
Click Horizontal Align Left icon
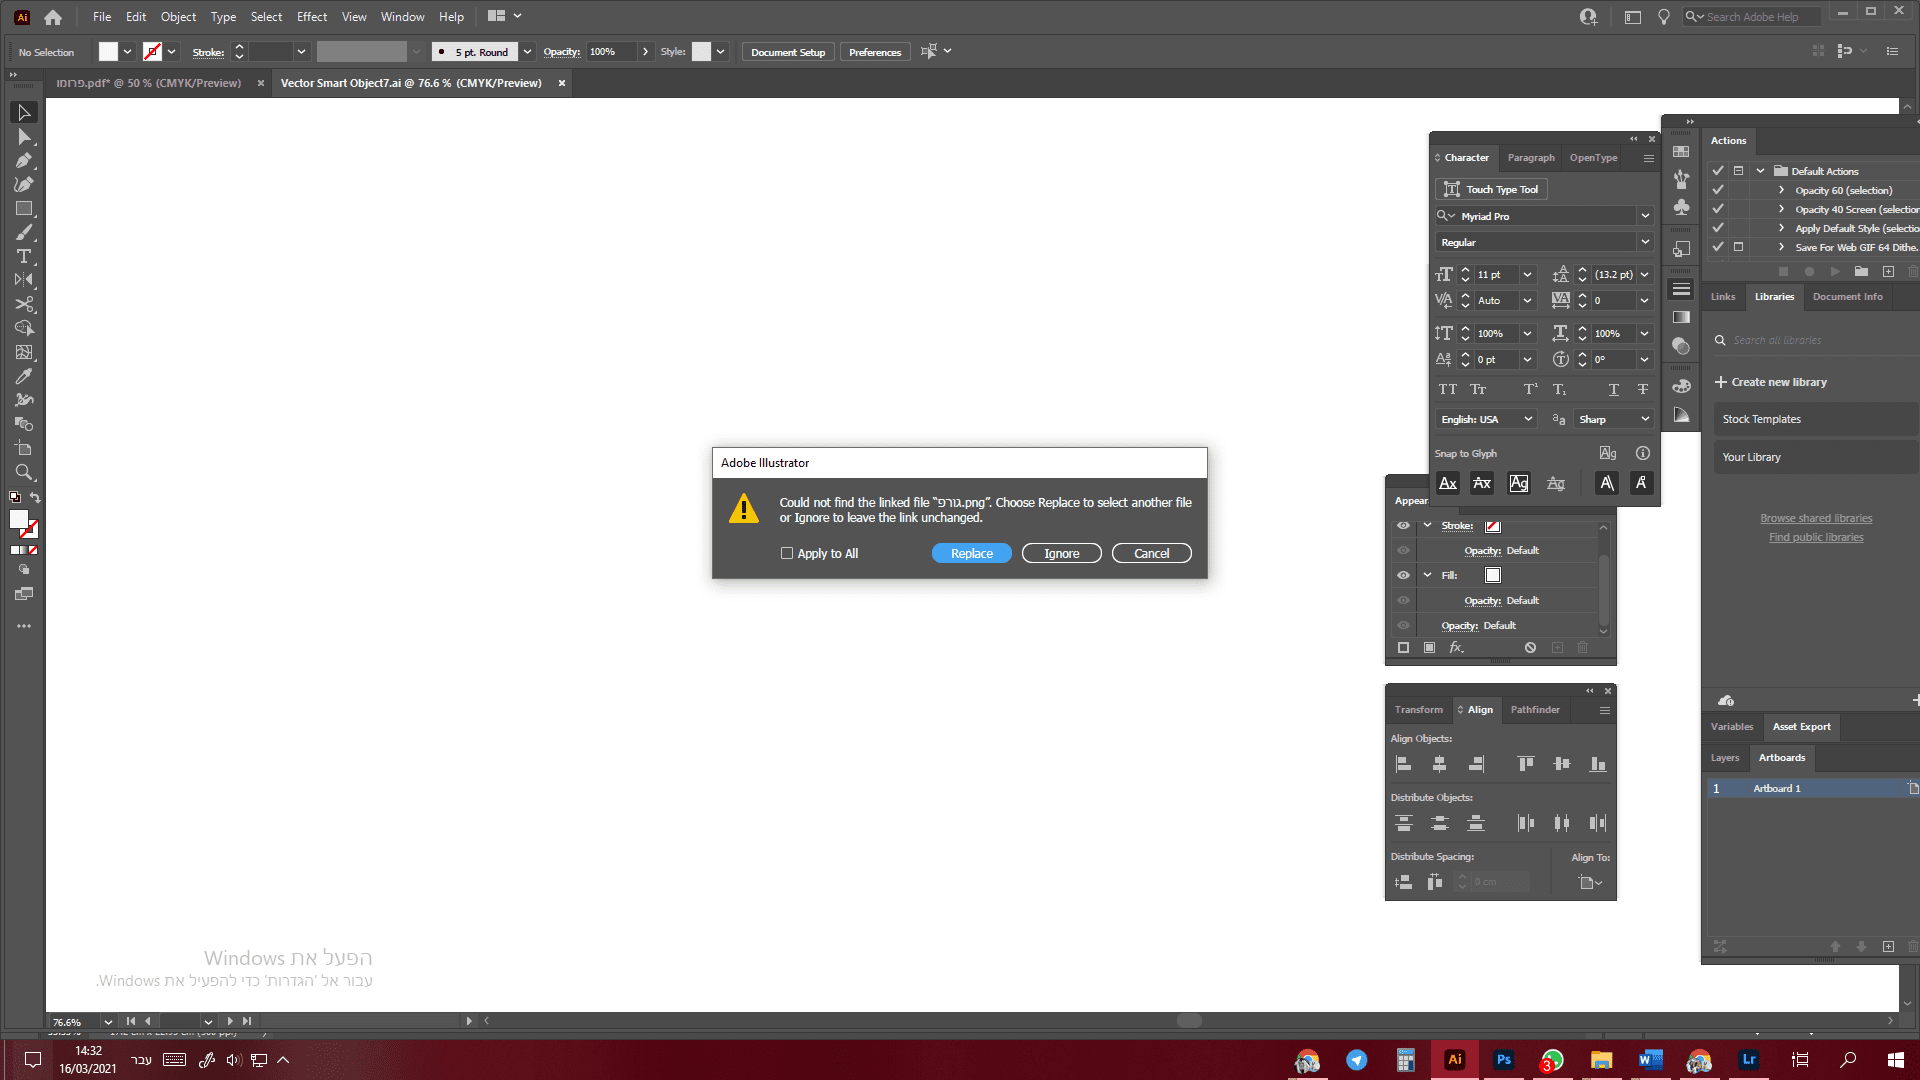point(1403,765)
